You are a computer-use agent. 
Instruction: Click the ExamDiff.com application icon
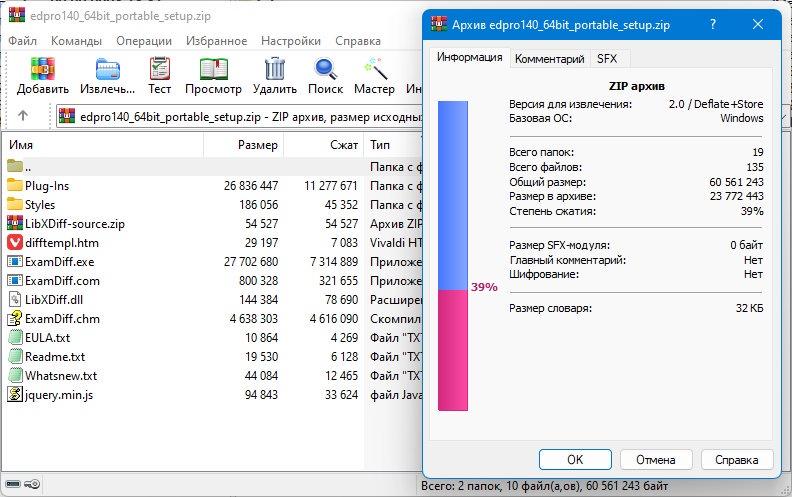[x=15, y=280]
